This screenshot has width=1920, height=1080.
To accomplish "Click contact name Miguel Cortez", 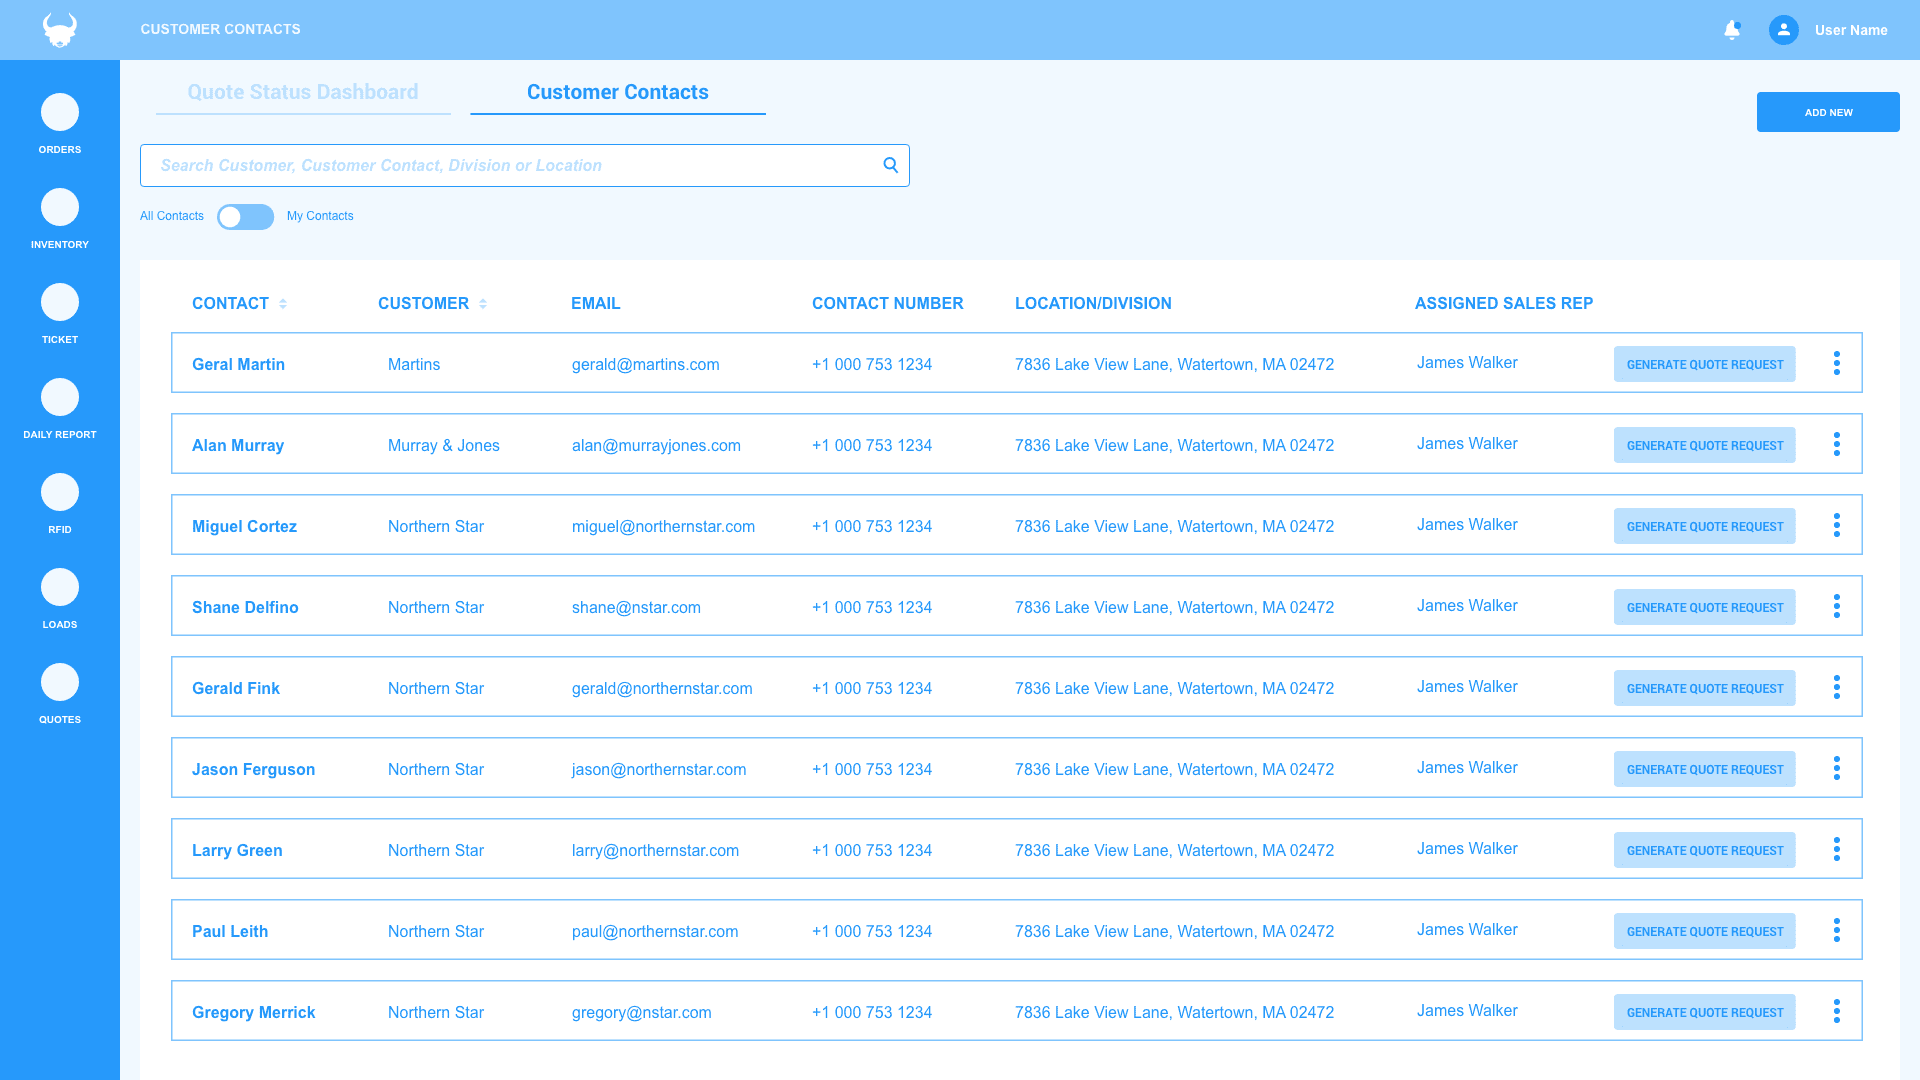I will [244, 526].
